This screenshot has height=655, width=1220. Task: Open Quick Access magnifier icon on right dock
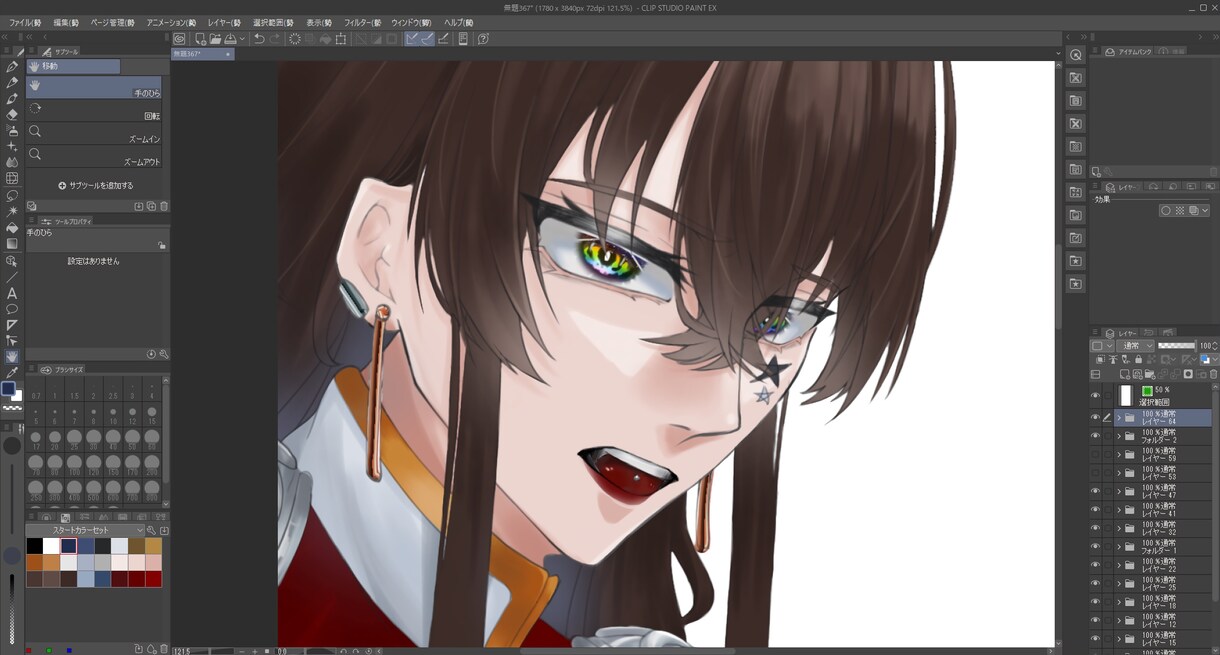point(1076,55)
